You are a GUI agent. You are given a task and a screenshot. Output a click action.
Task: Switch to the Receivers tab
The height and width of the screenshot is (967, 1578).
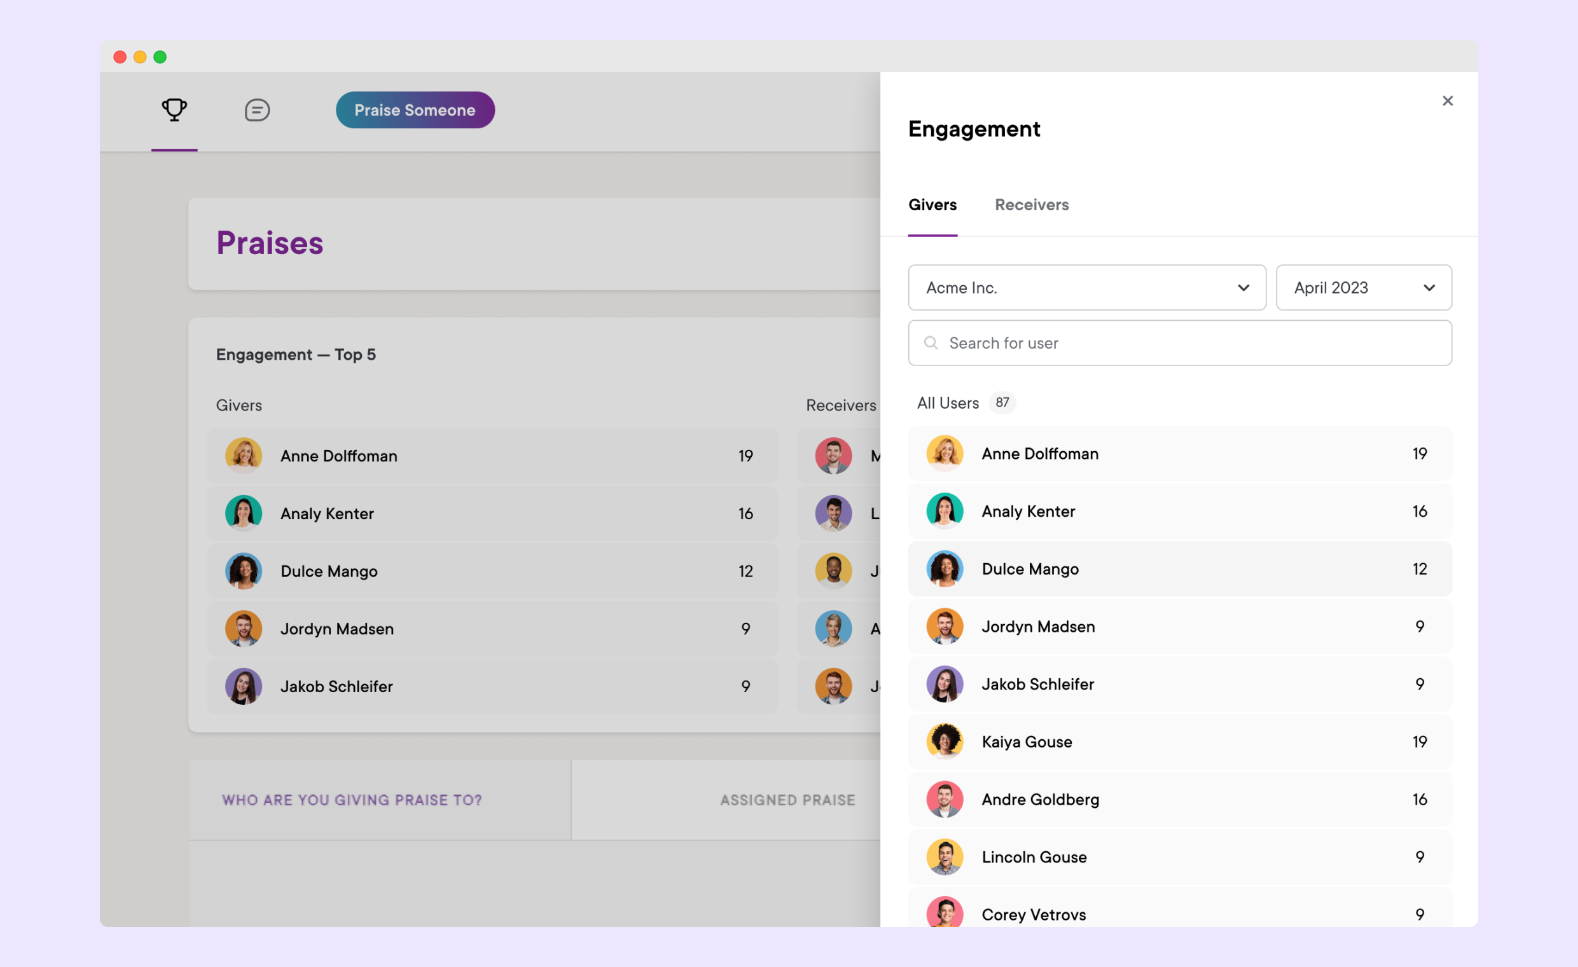click(x=1031, y=205)
